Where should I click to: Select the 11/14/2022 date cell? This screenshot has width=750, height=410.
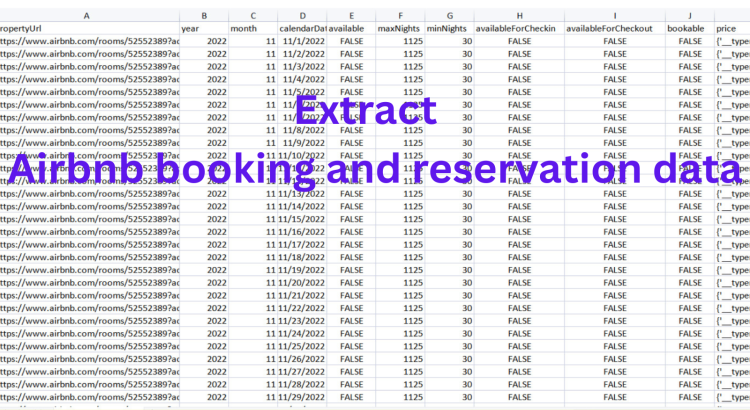tap(302, 207)
